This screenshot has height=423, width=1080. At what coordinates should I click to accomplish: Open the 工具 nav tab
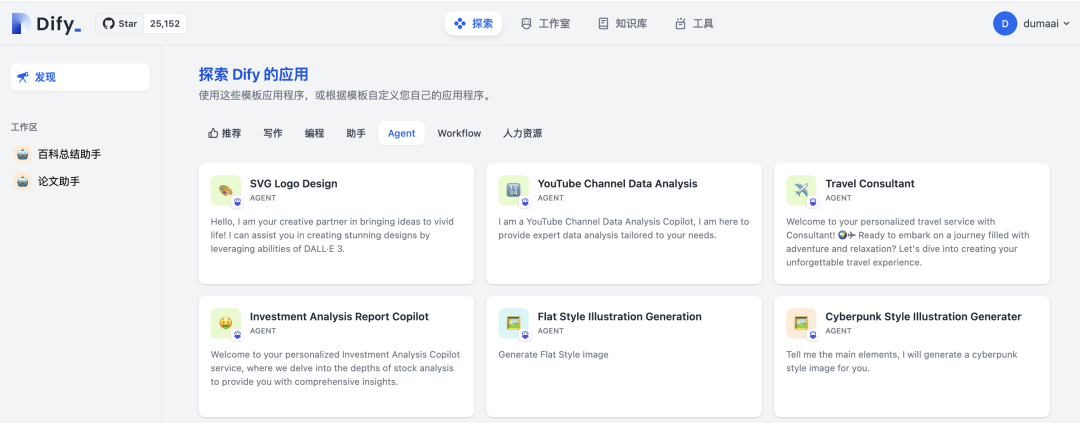694,23
